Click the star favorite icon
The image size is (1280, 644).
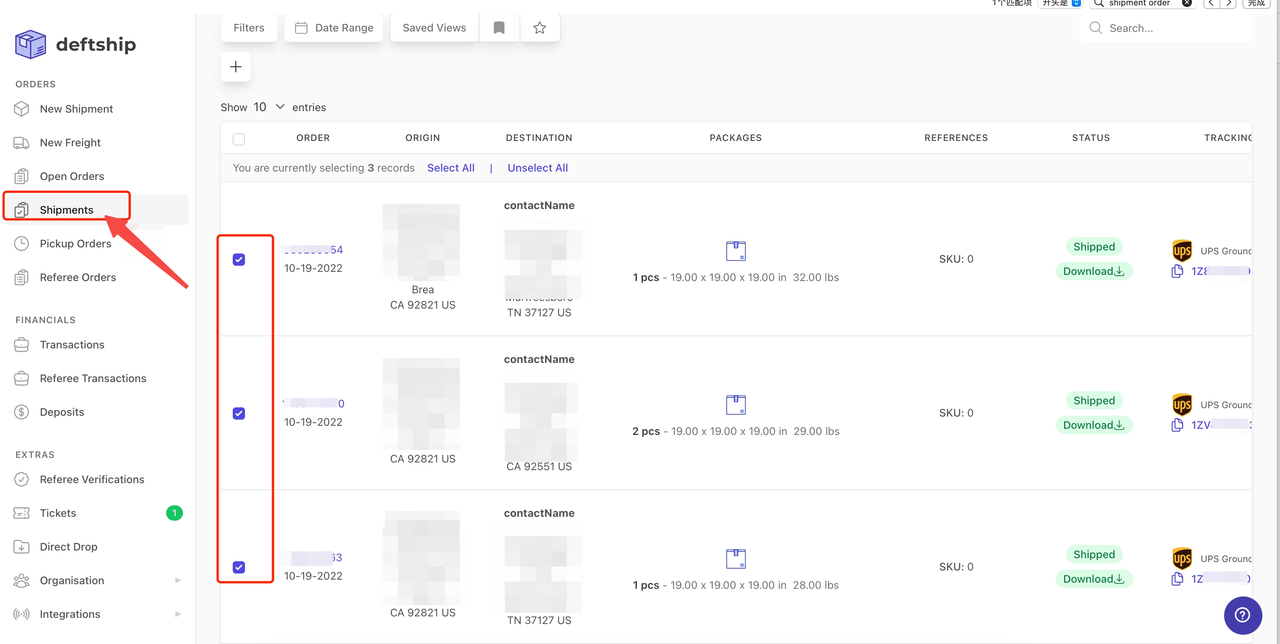pos(540,28)
